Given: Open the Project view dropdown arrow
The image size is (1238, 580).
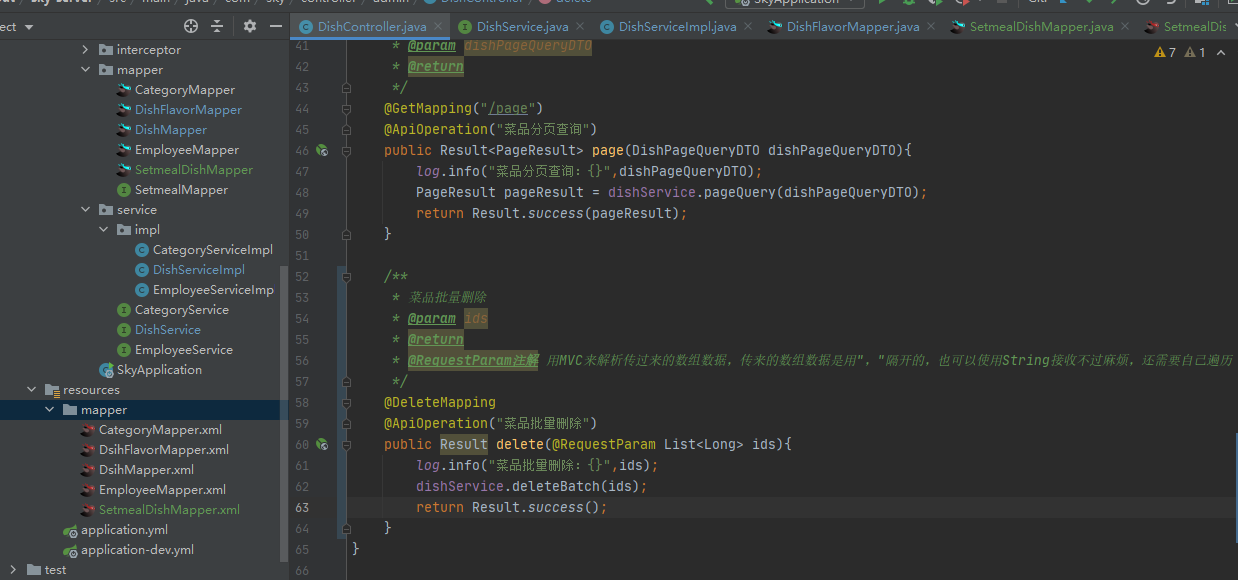Looking at the screenshot, I should click(28, 27).
